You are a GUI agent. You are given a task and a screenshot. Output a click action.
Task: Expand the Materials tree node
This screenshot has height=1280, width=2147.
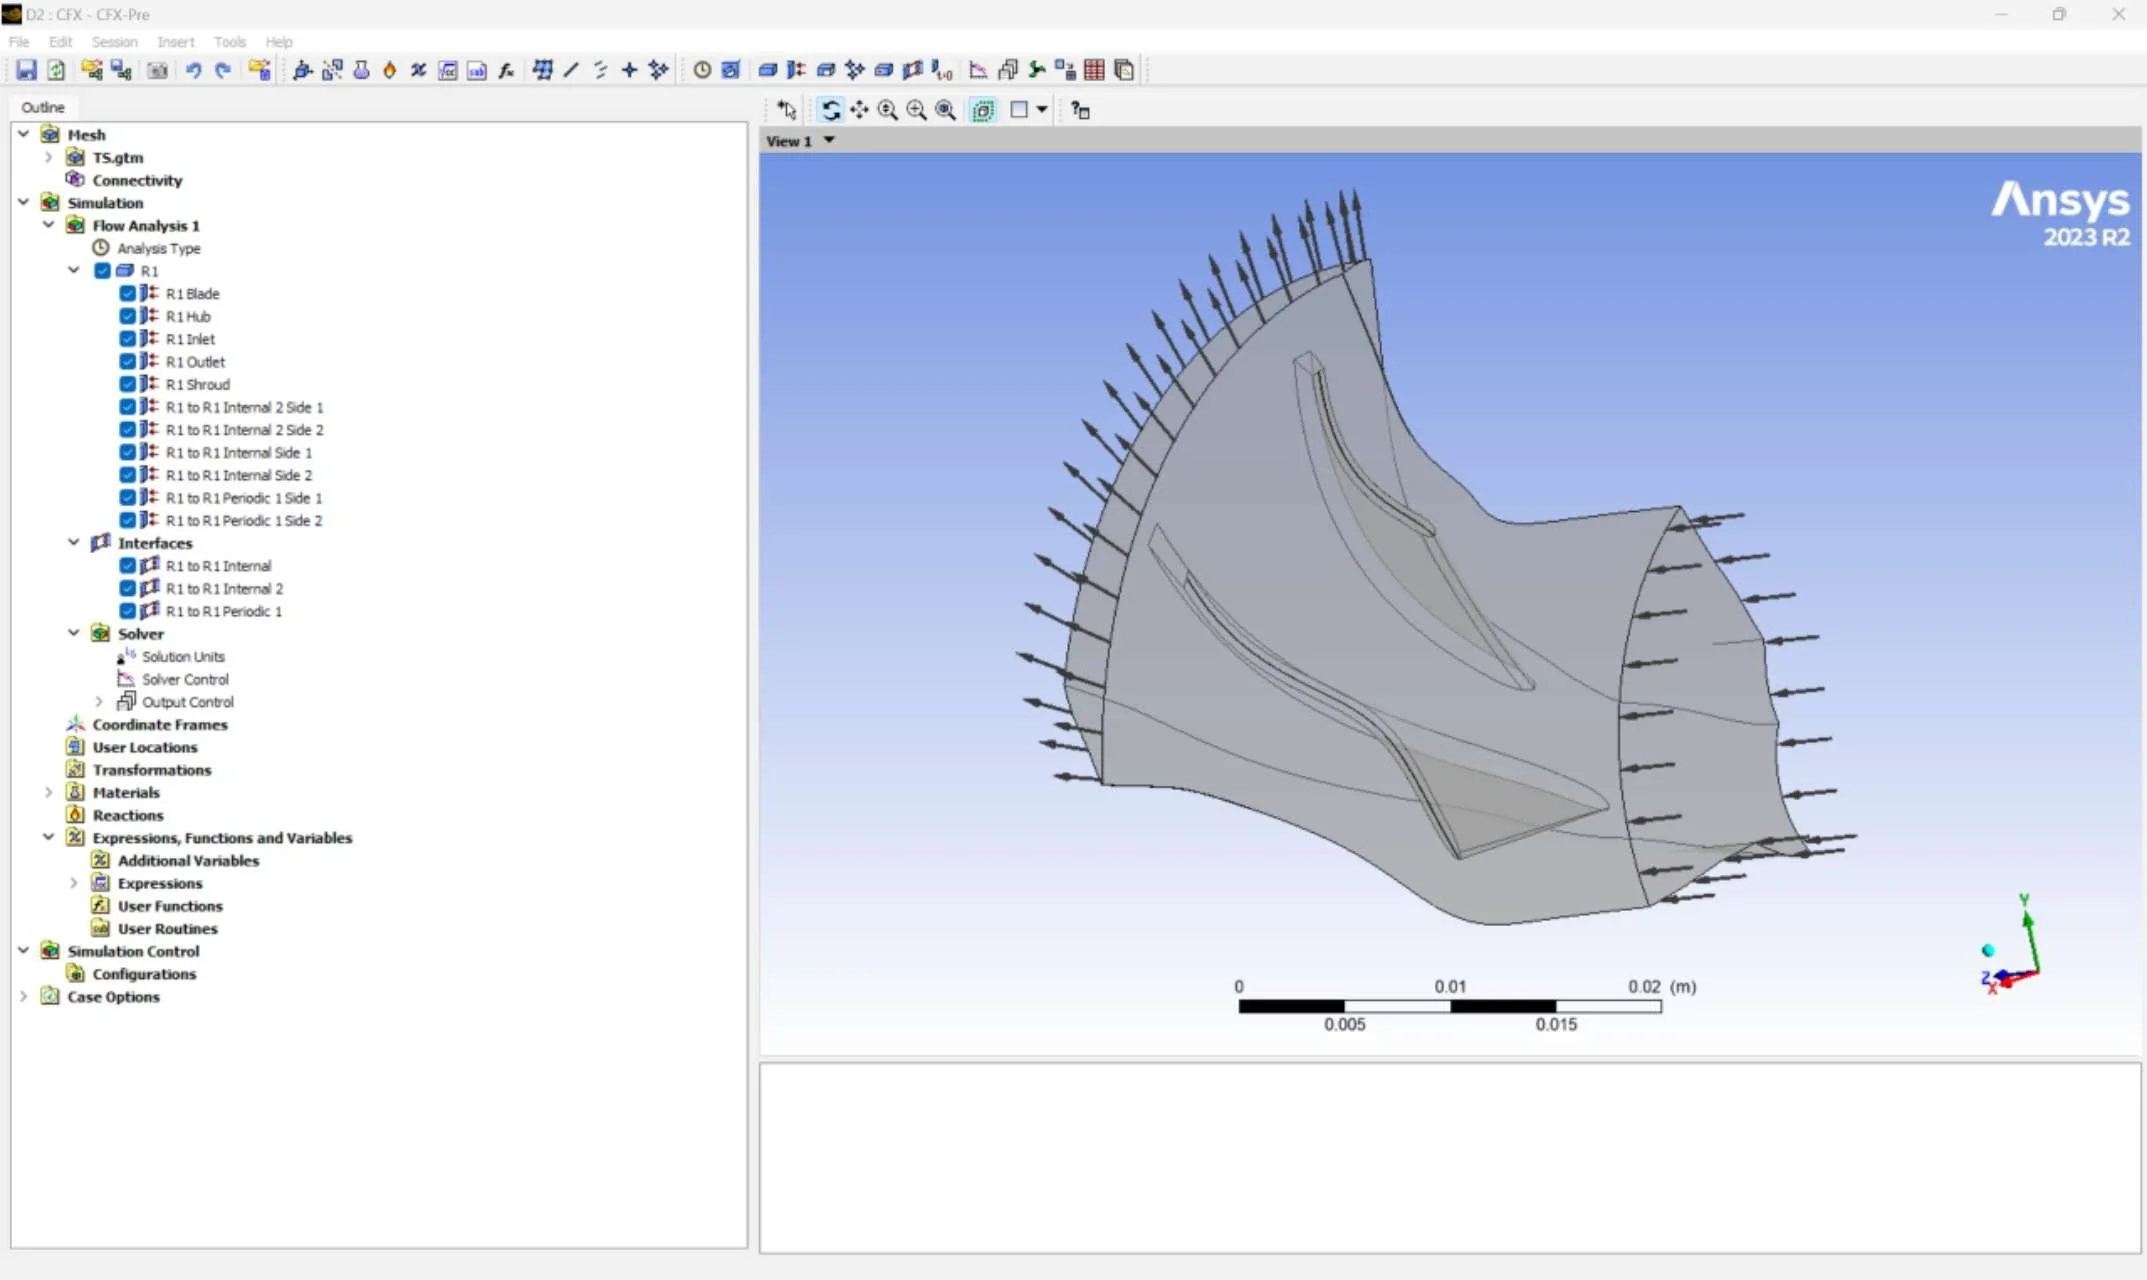point(48,792)
